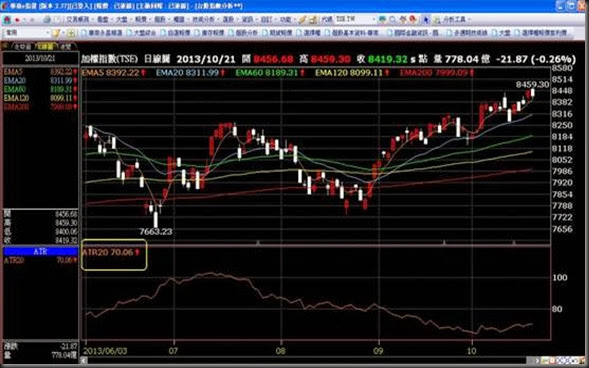Click the 2013/10/21 date box in the left panel
Viewport: 589px width, 368px height.
point(40,58)
